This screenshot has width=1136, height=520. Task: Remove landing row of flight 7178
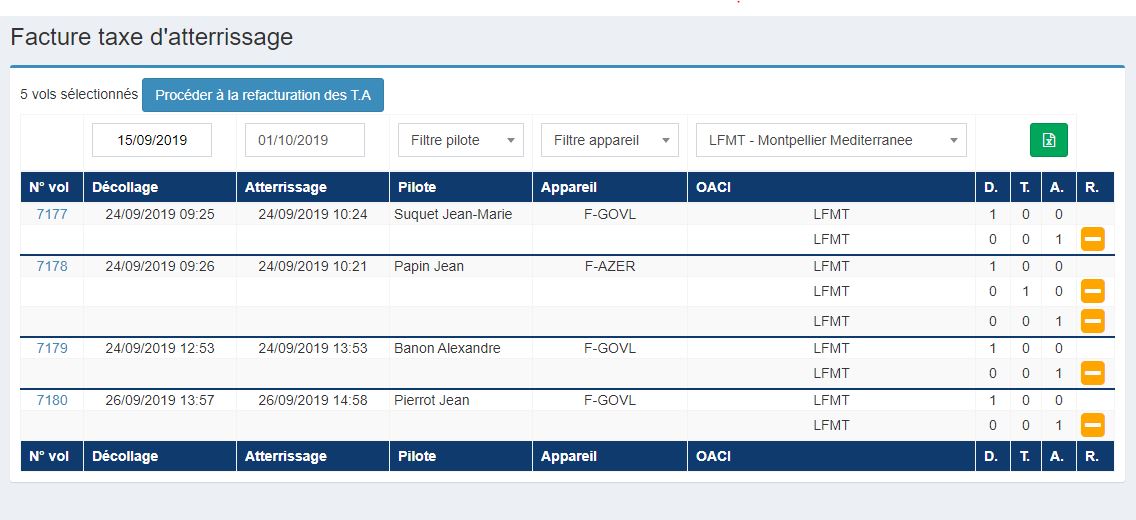(x=1093, y=321)
